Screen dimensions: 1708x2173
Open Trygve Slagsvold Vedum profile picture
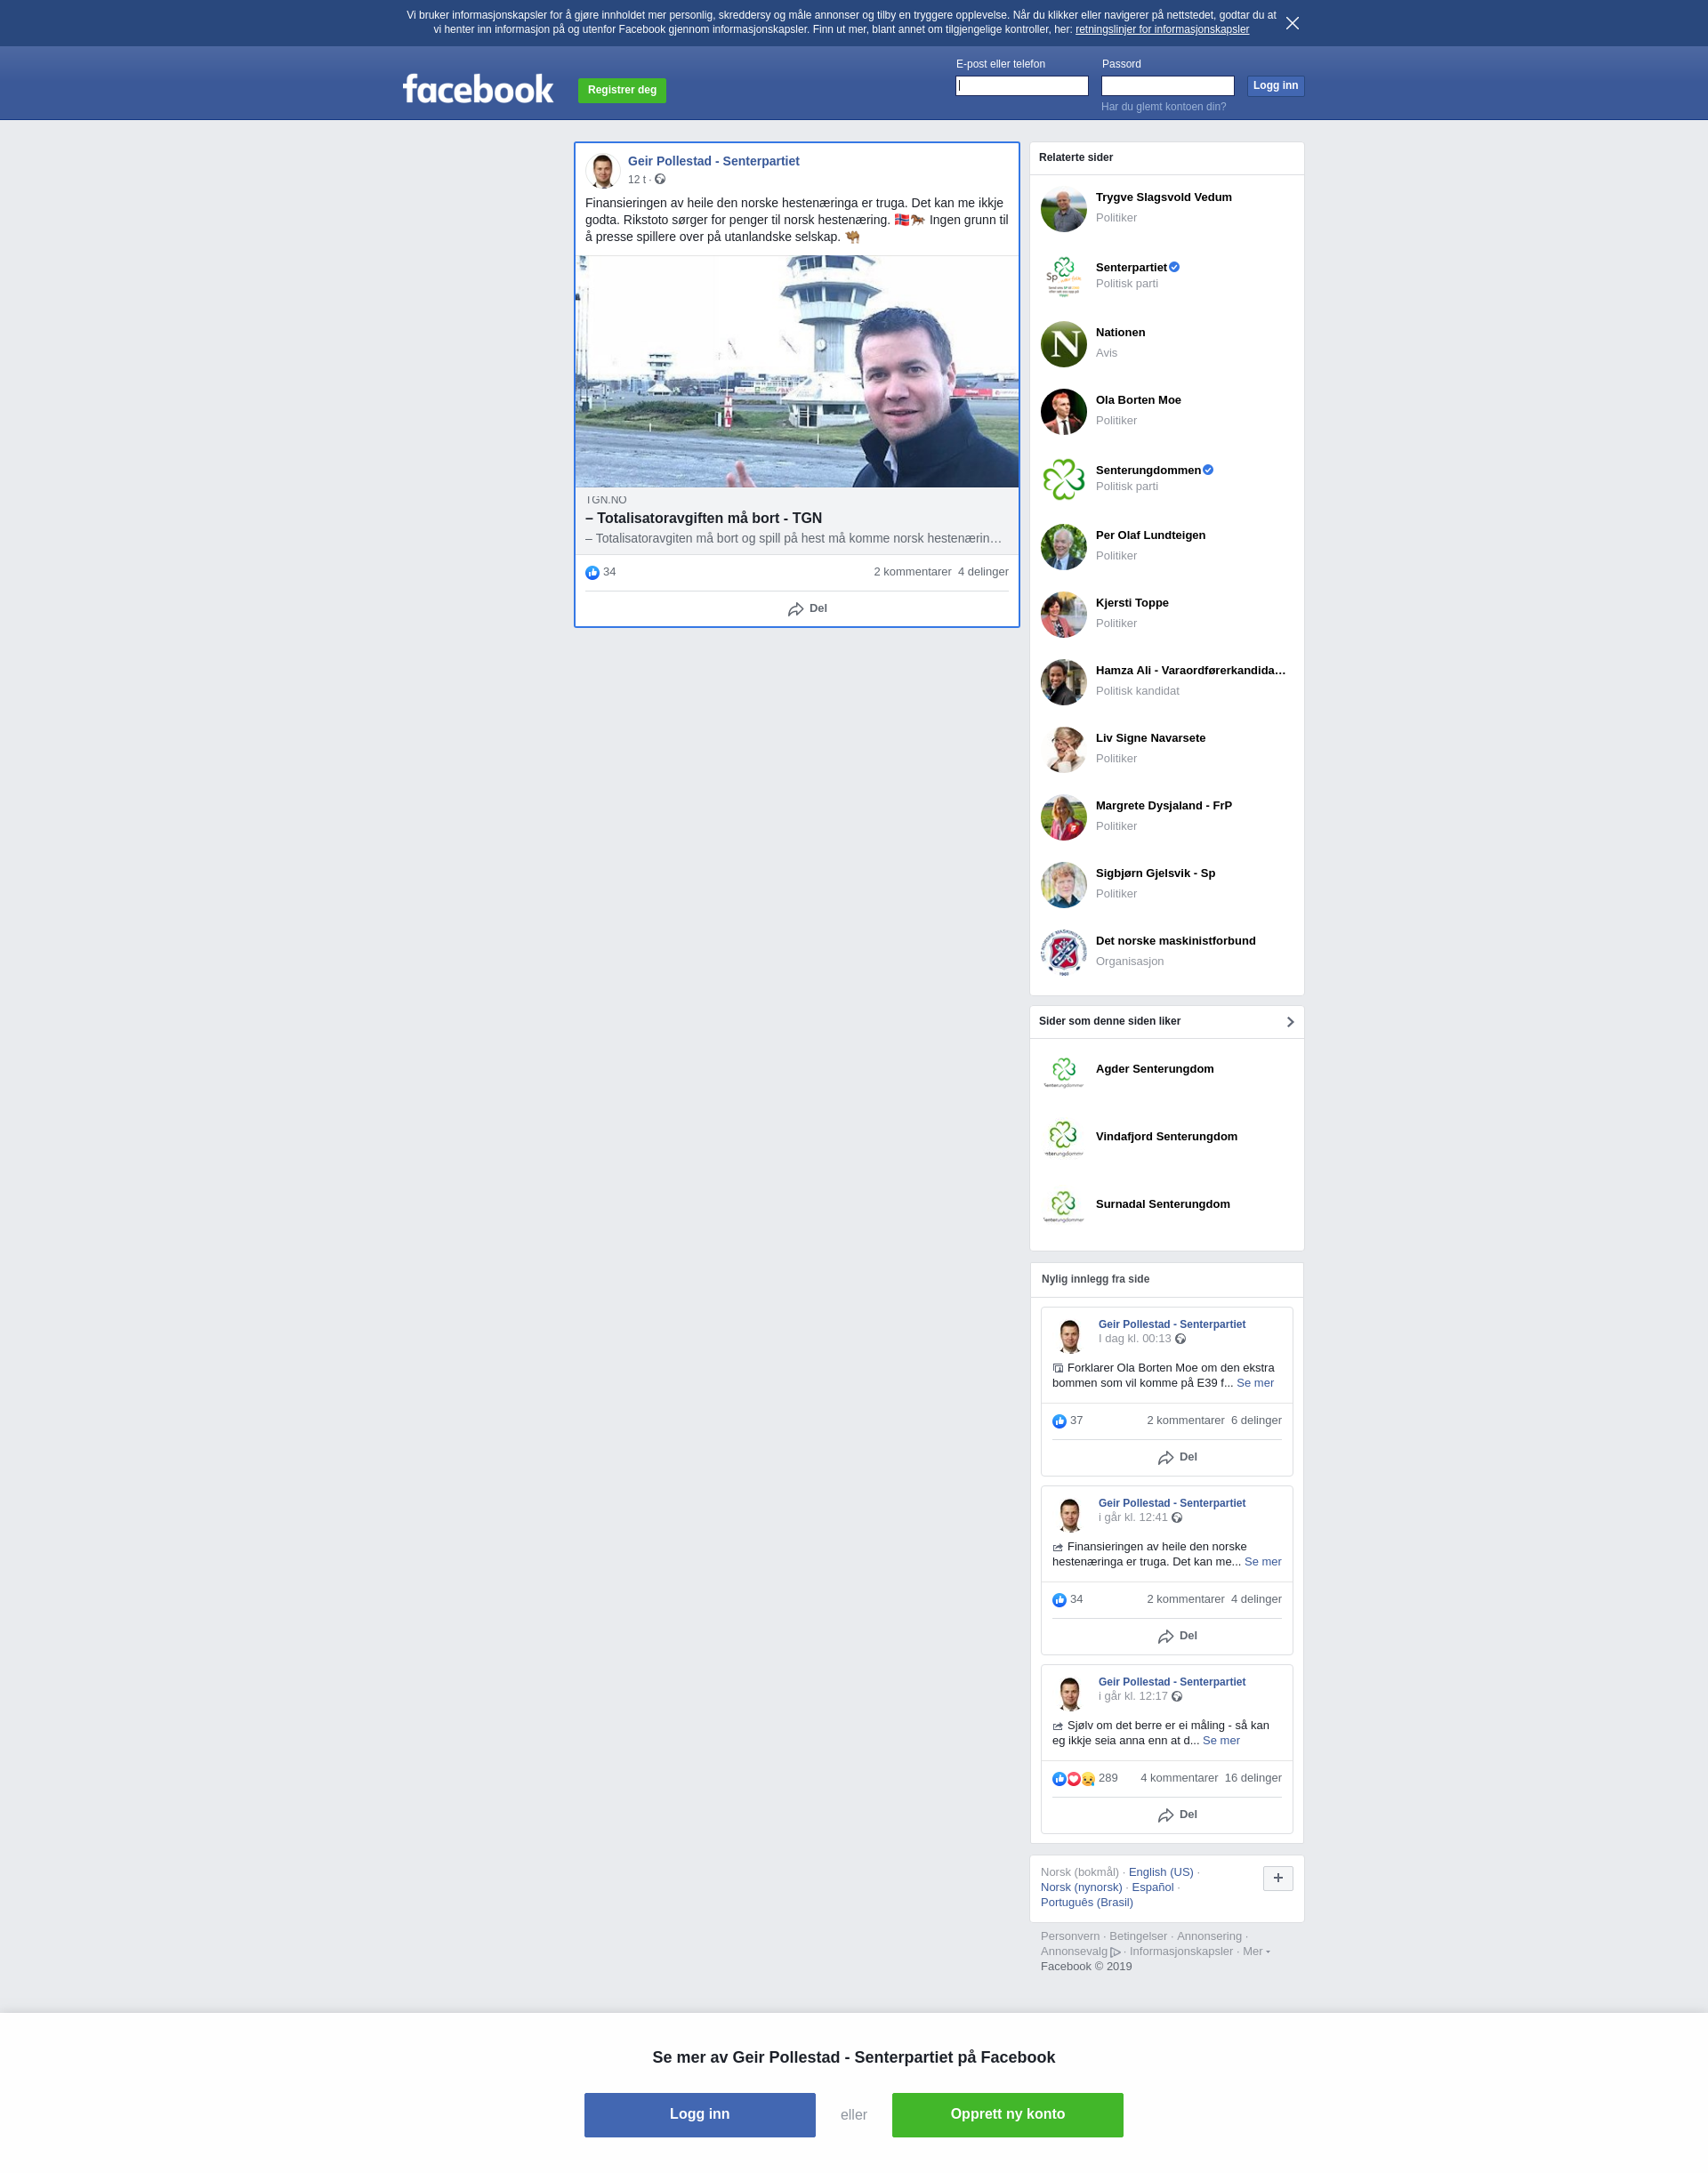[1063, 208]
